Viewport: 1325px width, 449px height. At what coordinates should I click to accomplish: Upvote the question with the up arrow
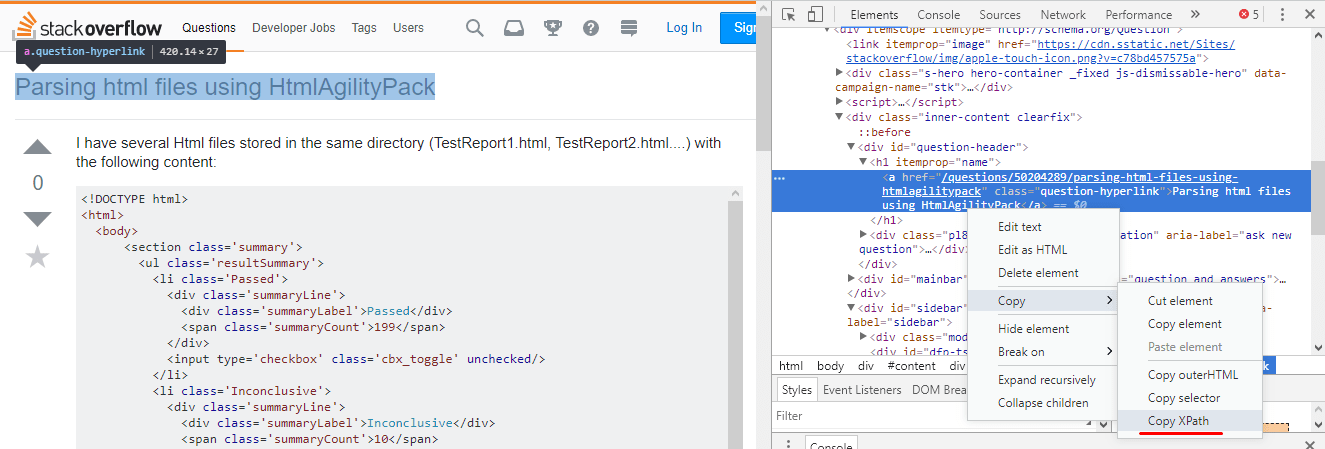pyautogui.click(x=37, y=148)
